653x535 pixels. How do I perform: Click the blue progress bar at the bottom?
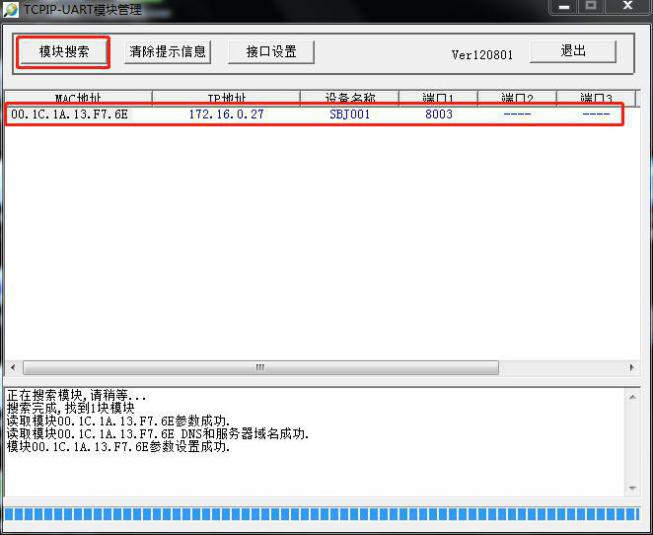pyautogui.click(x=322, y=514)
